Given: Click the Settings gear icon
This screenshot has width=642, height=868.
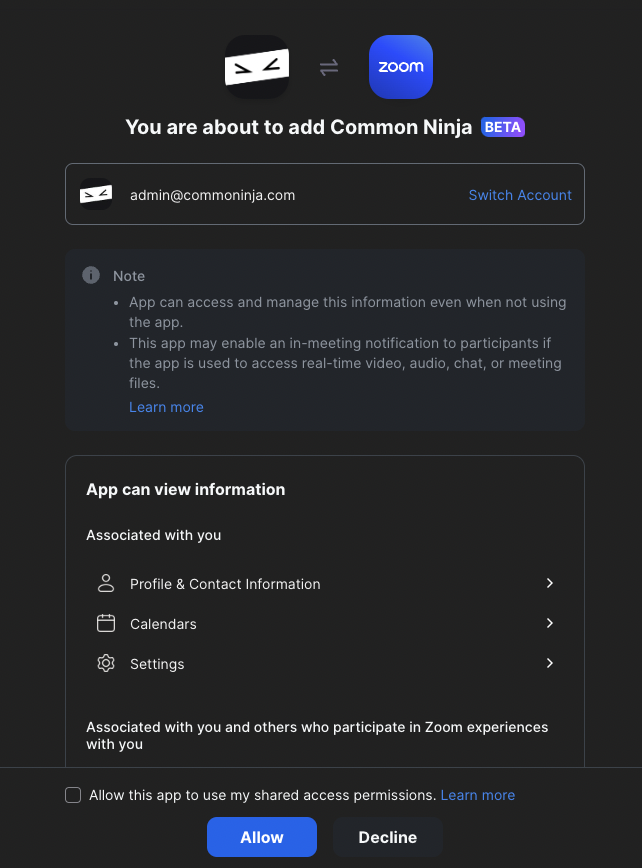Looking at the screenshot, I should pos(106,663).
